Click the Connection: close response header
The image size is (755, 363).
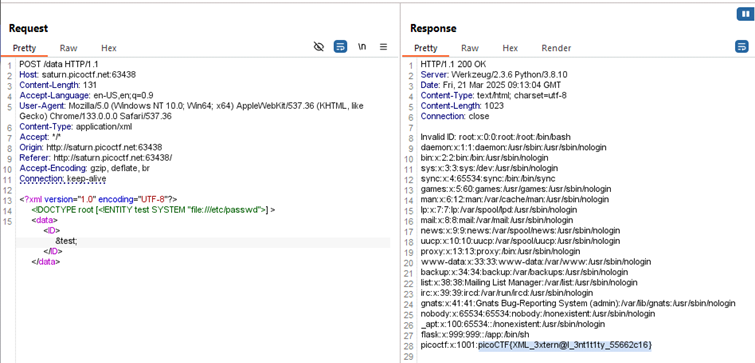455,116
